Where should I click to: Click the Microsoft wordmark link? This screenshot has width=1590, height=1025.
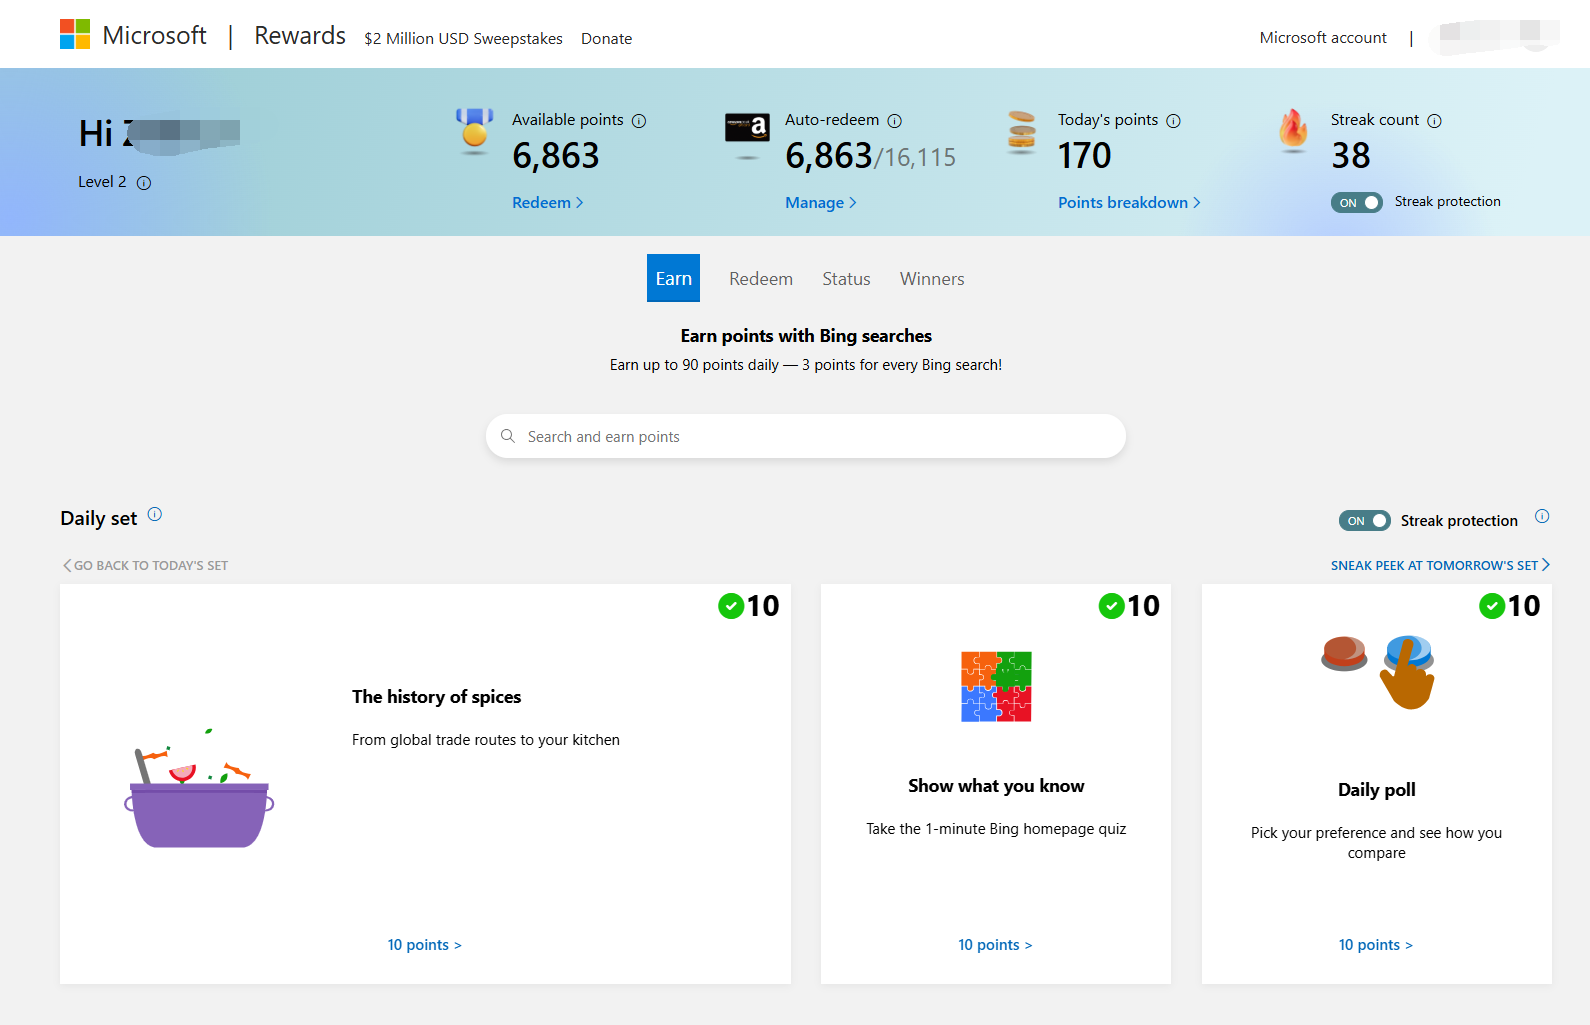(x=154, y=36)
